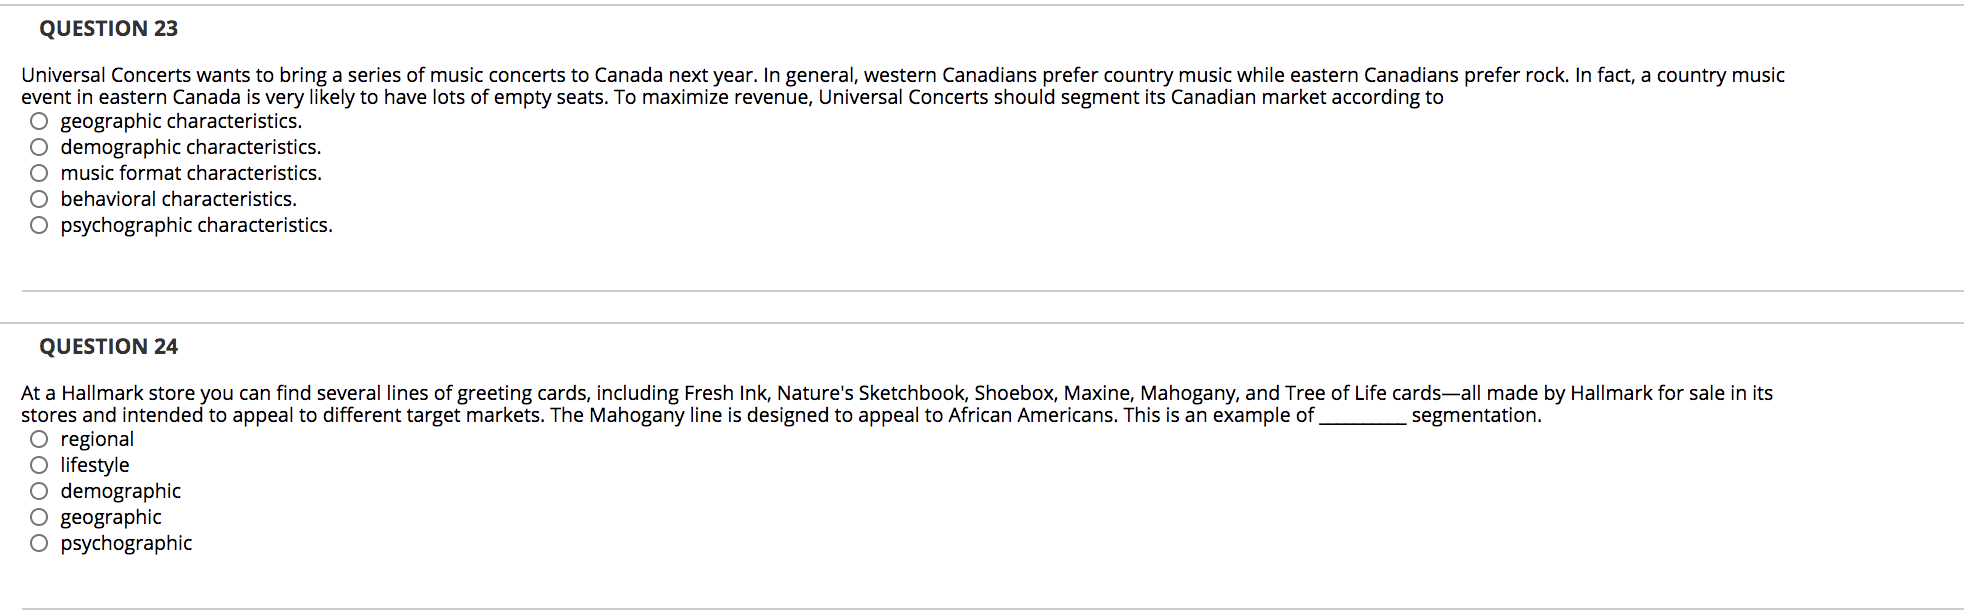The image size is (1964, 616).
Task: Choose demographic characteristics radio button
Action: click(39, 148)
